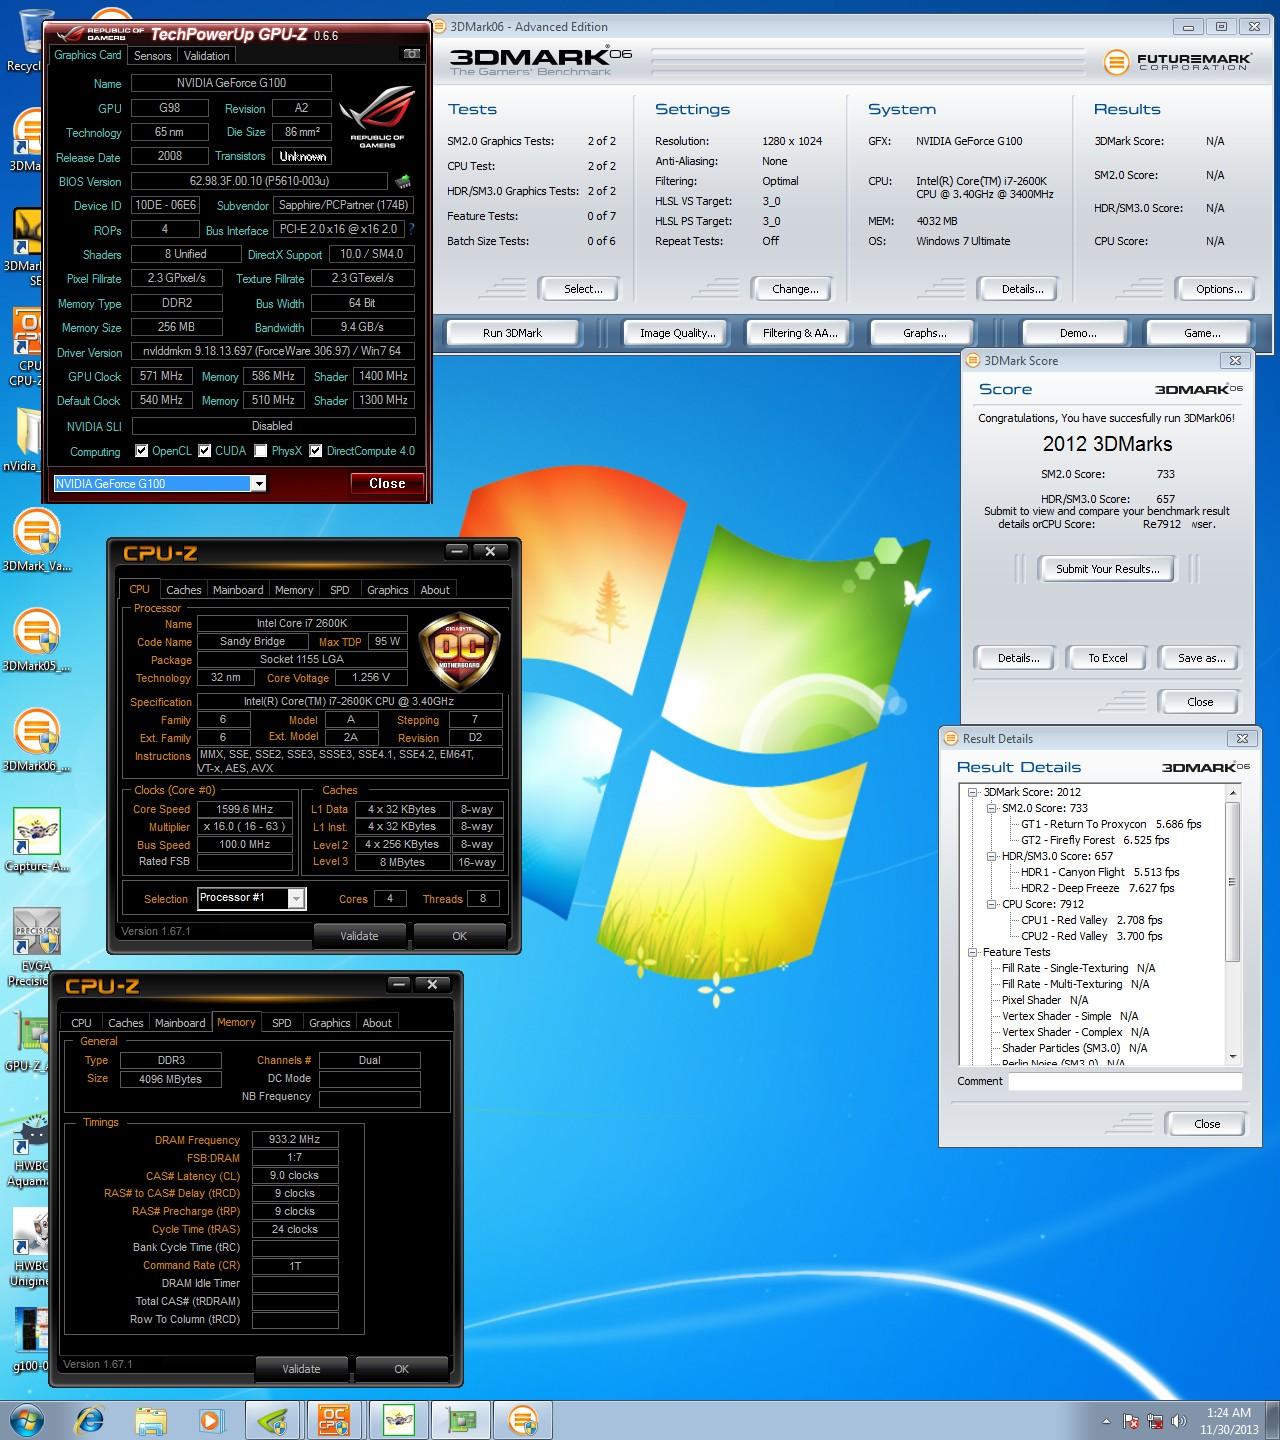
Task: Select HDR2 - Deep Freeze result row
Action: point(1097,888)
